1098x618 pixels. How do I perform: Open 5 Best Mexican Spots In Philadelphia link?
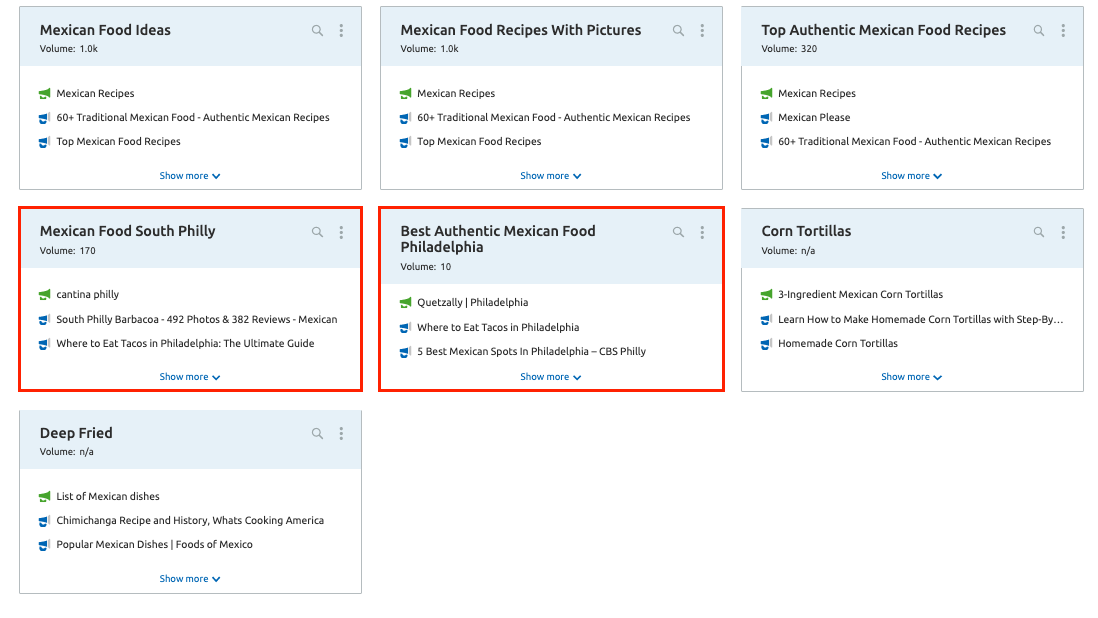click(531, 352)
